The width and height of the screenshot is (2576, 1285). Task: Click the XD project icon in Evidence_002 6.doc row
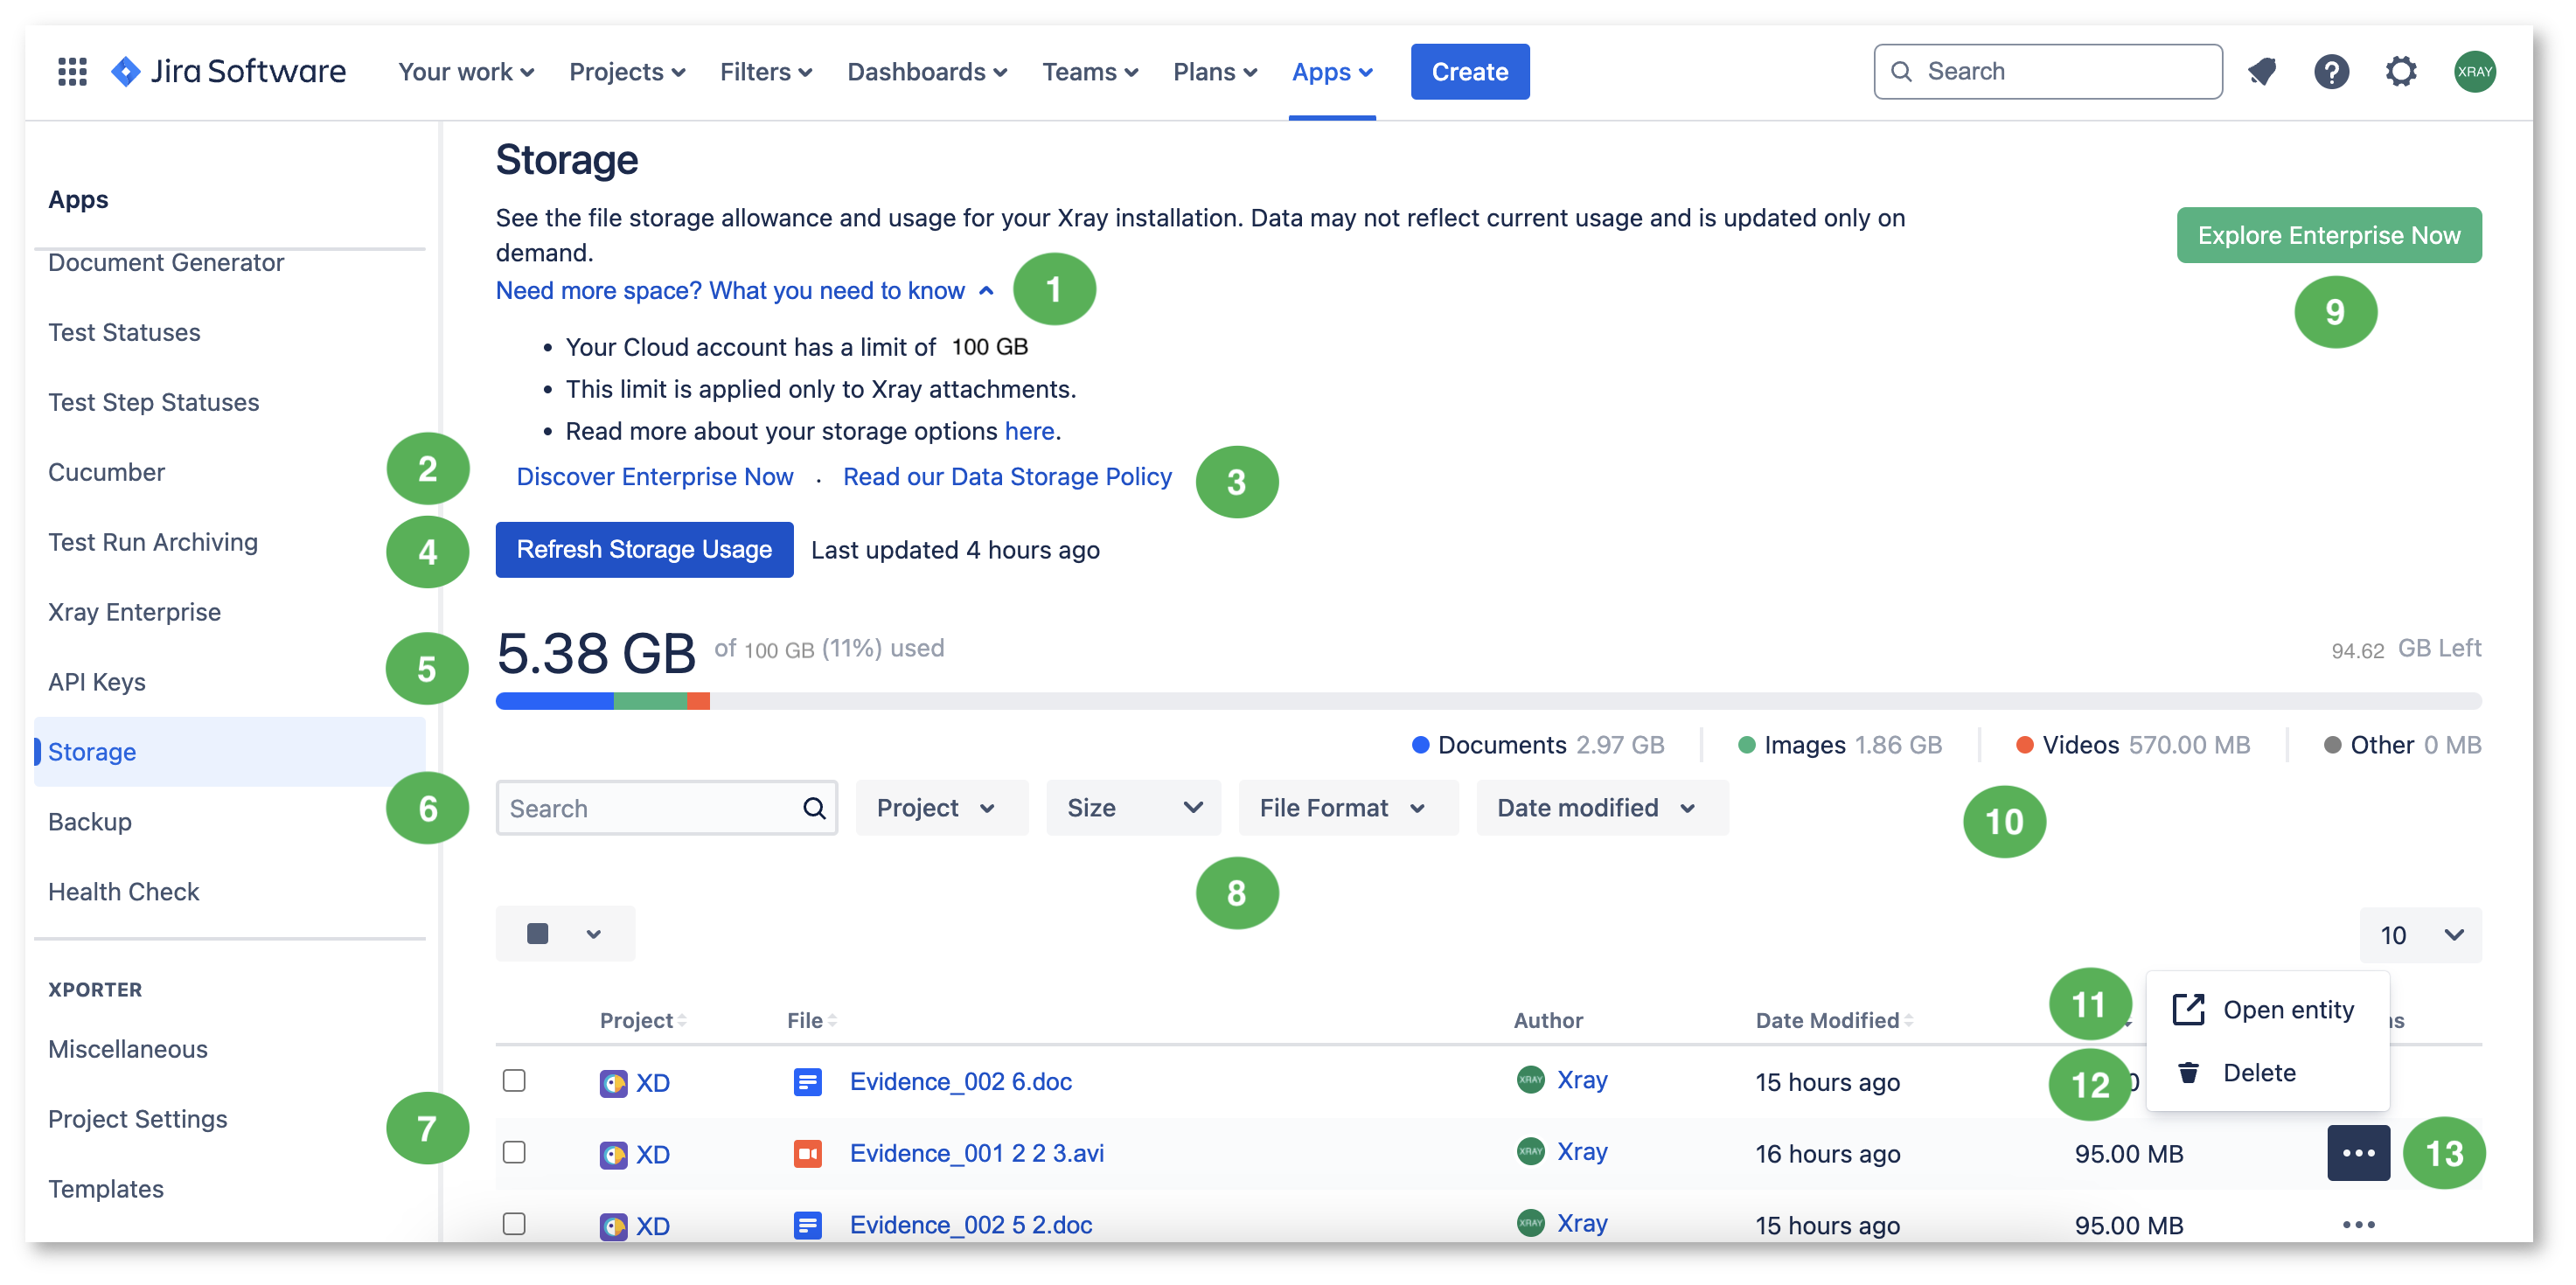(613, 1083)
